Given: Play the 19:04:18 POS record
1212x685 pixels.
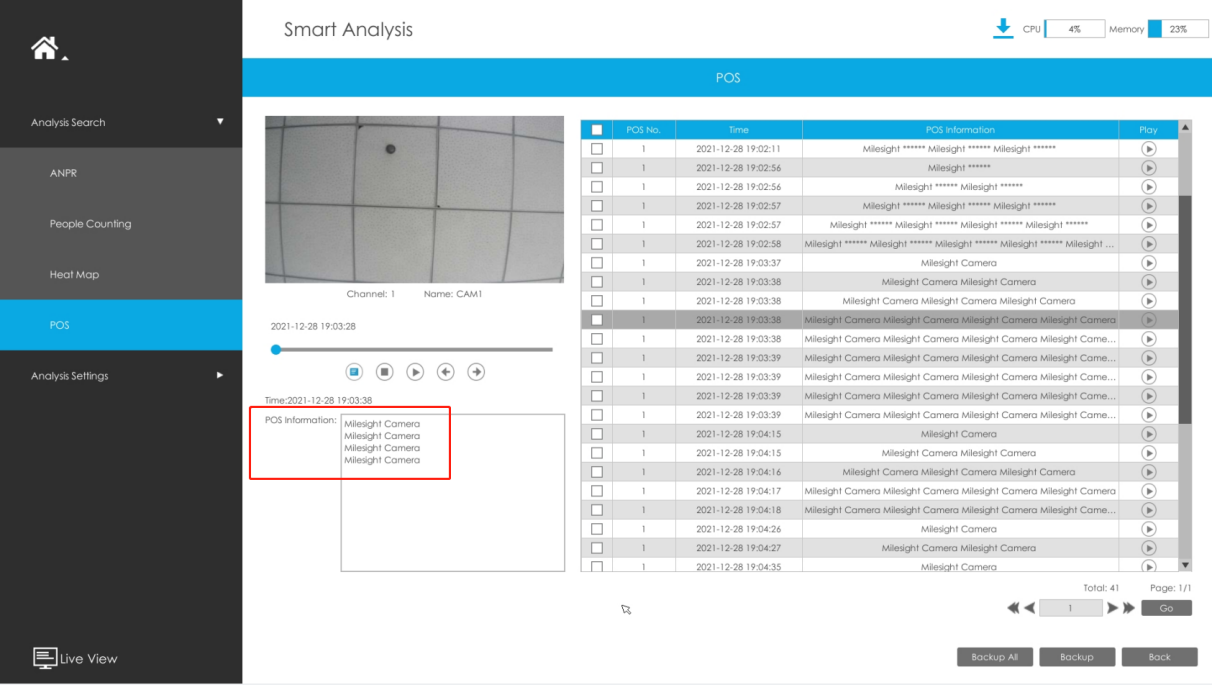Looking at the screenshot, I should (1148, 510).
